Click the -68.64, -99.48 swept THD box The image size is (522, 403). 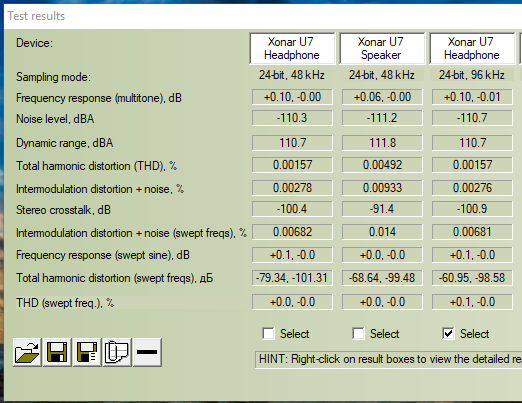(382, 278)
